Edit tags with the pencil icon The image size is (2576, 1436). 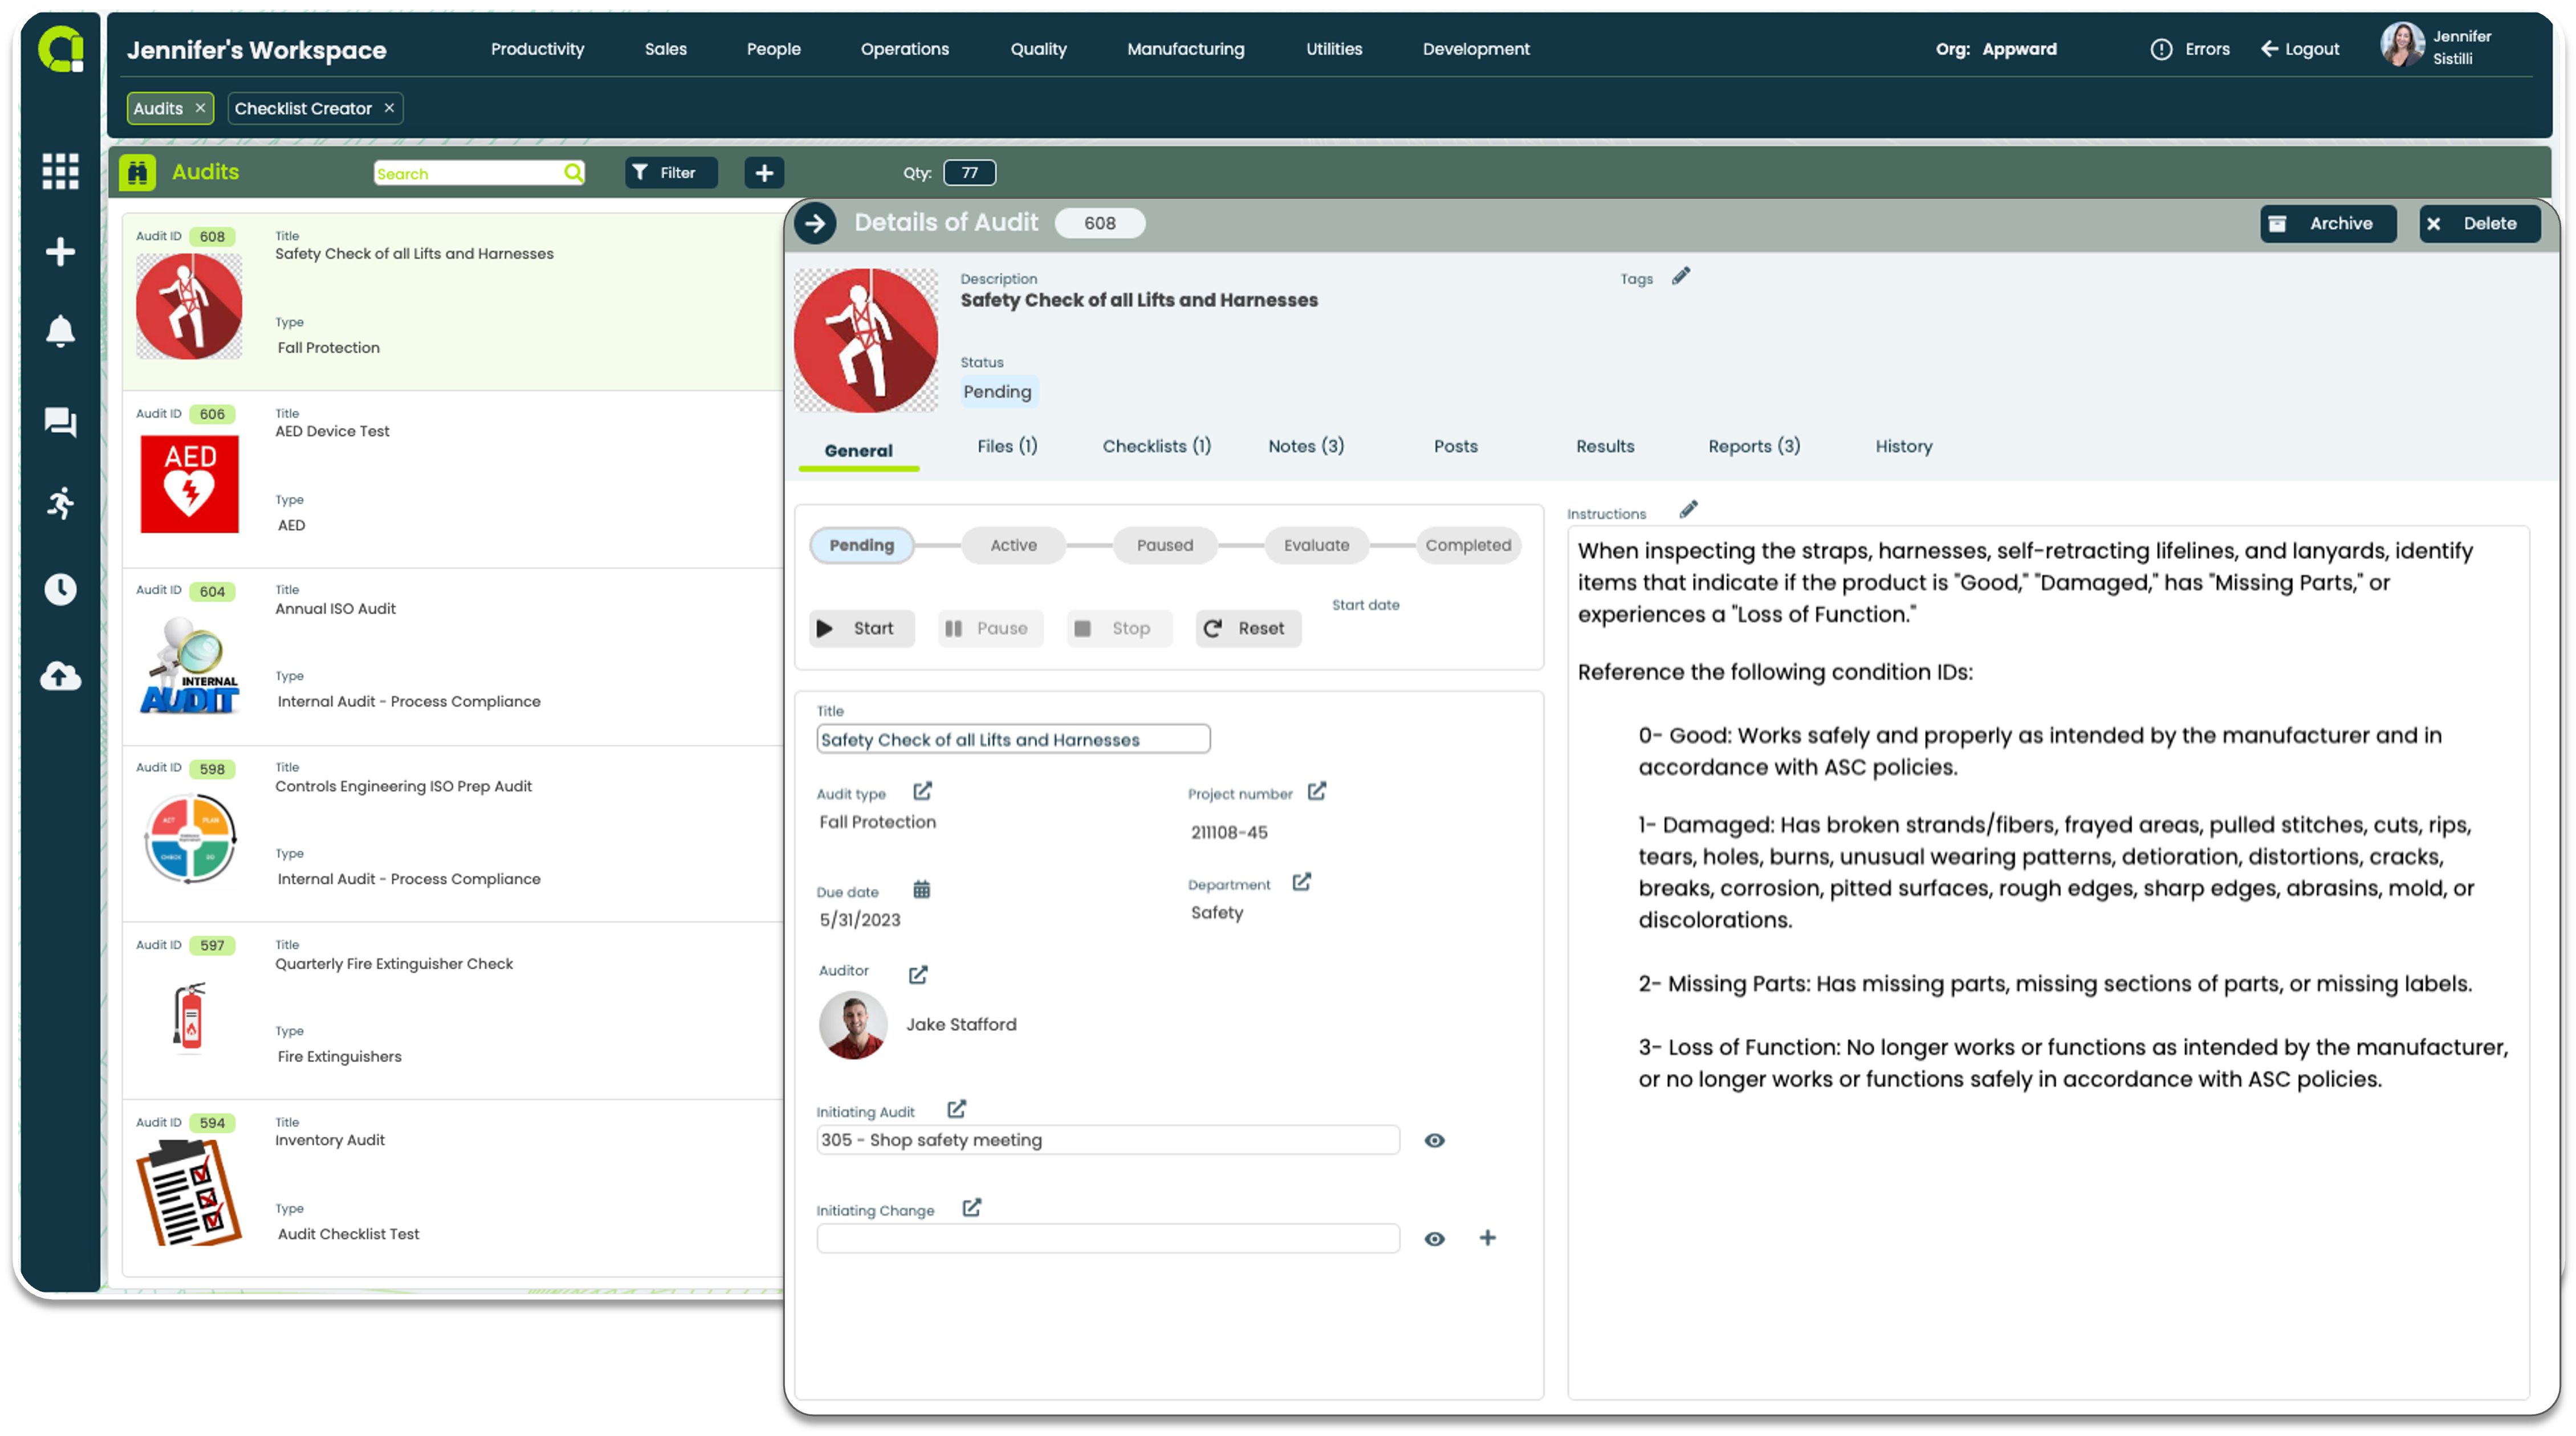pos(1680,277)
